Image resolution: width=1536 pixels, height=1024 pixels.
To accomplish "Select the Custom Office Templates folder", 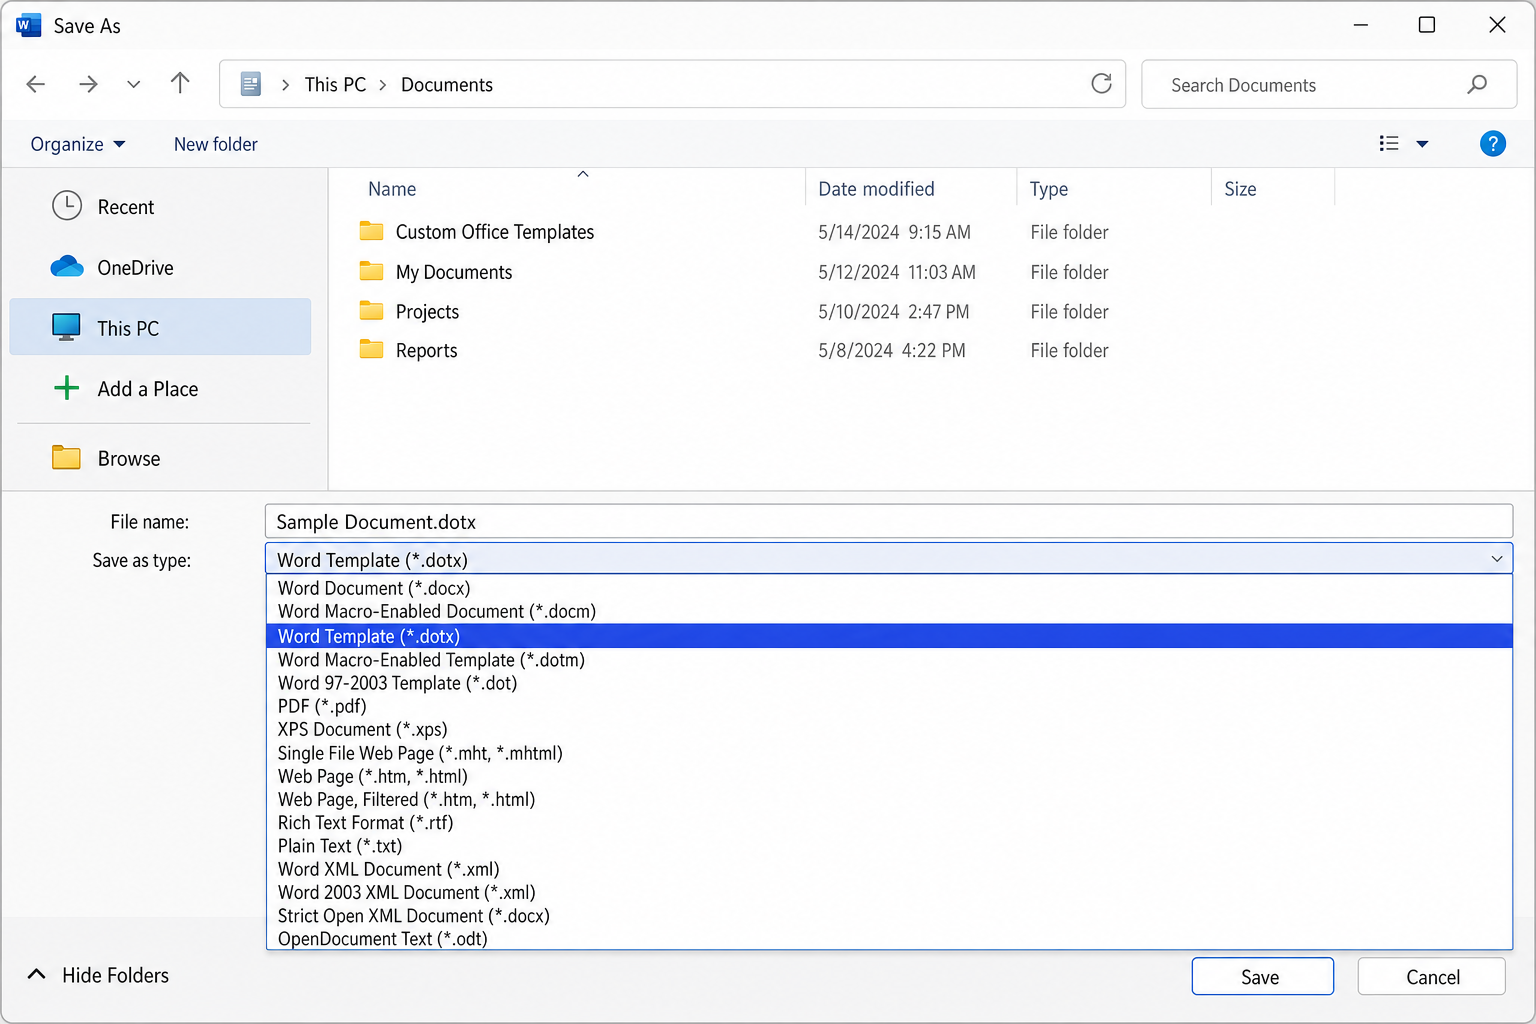I will tap(494, 232).
